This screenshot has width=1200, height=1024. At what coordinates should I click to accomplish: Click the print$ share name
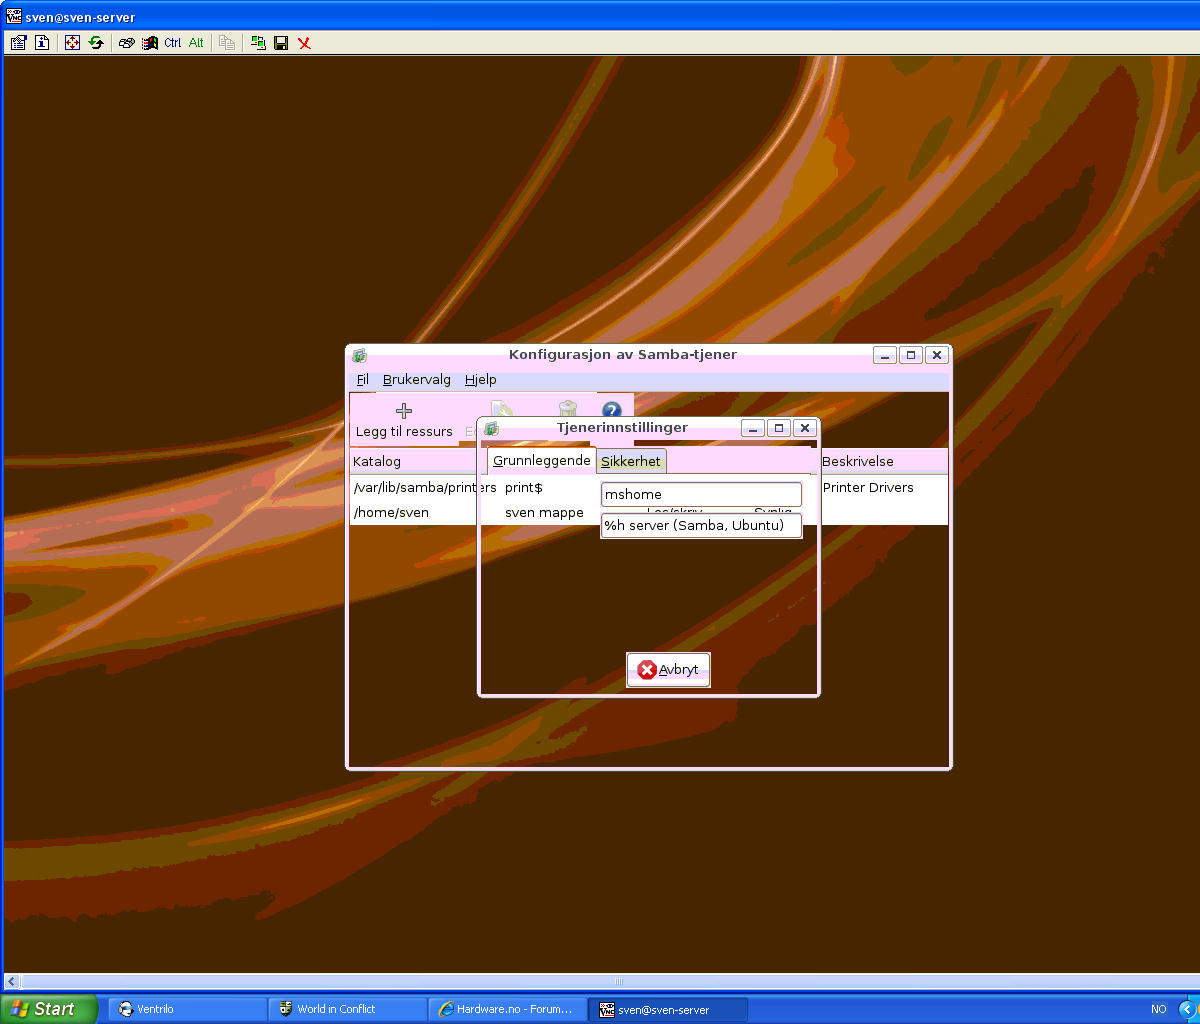(x=524, y=488)
